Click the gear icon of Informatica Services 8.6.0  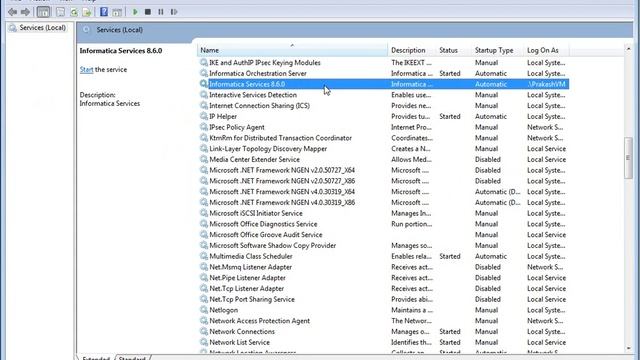(204, 84)
